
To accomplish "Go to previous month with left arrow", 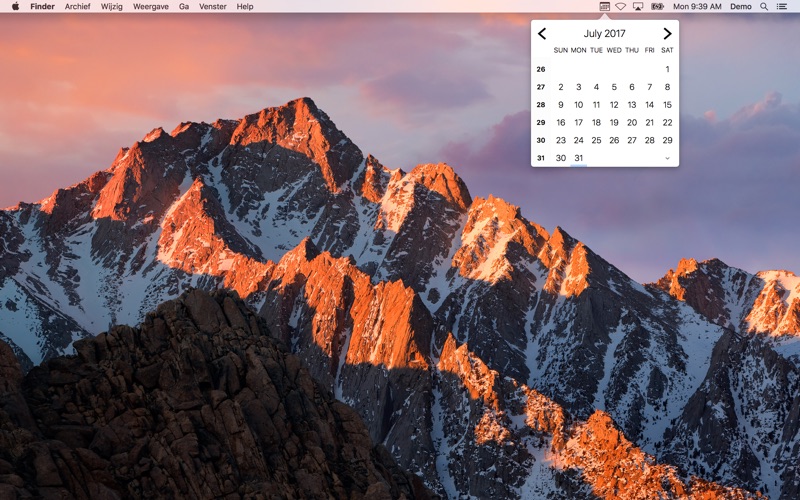I will coord(542,34).
